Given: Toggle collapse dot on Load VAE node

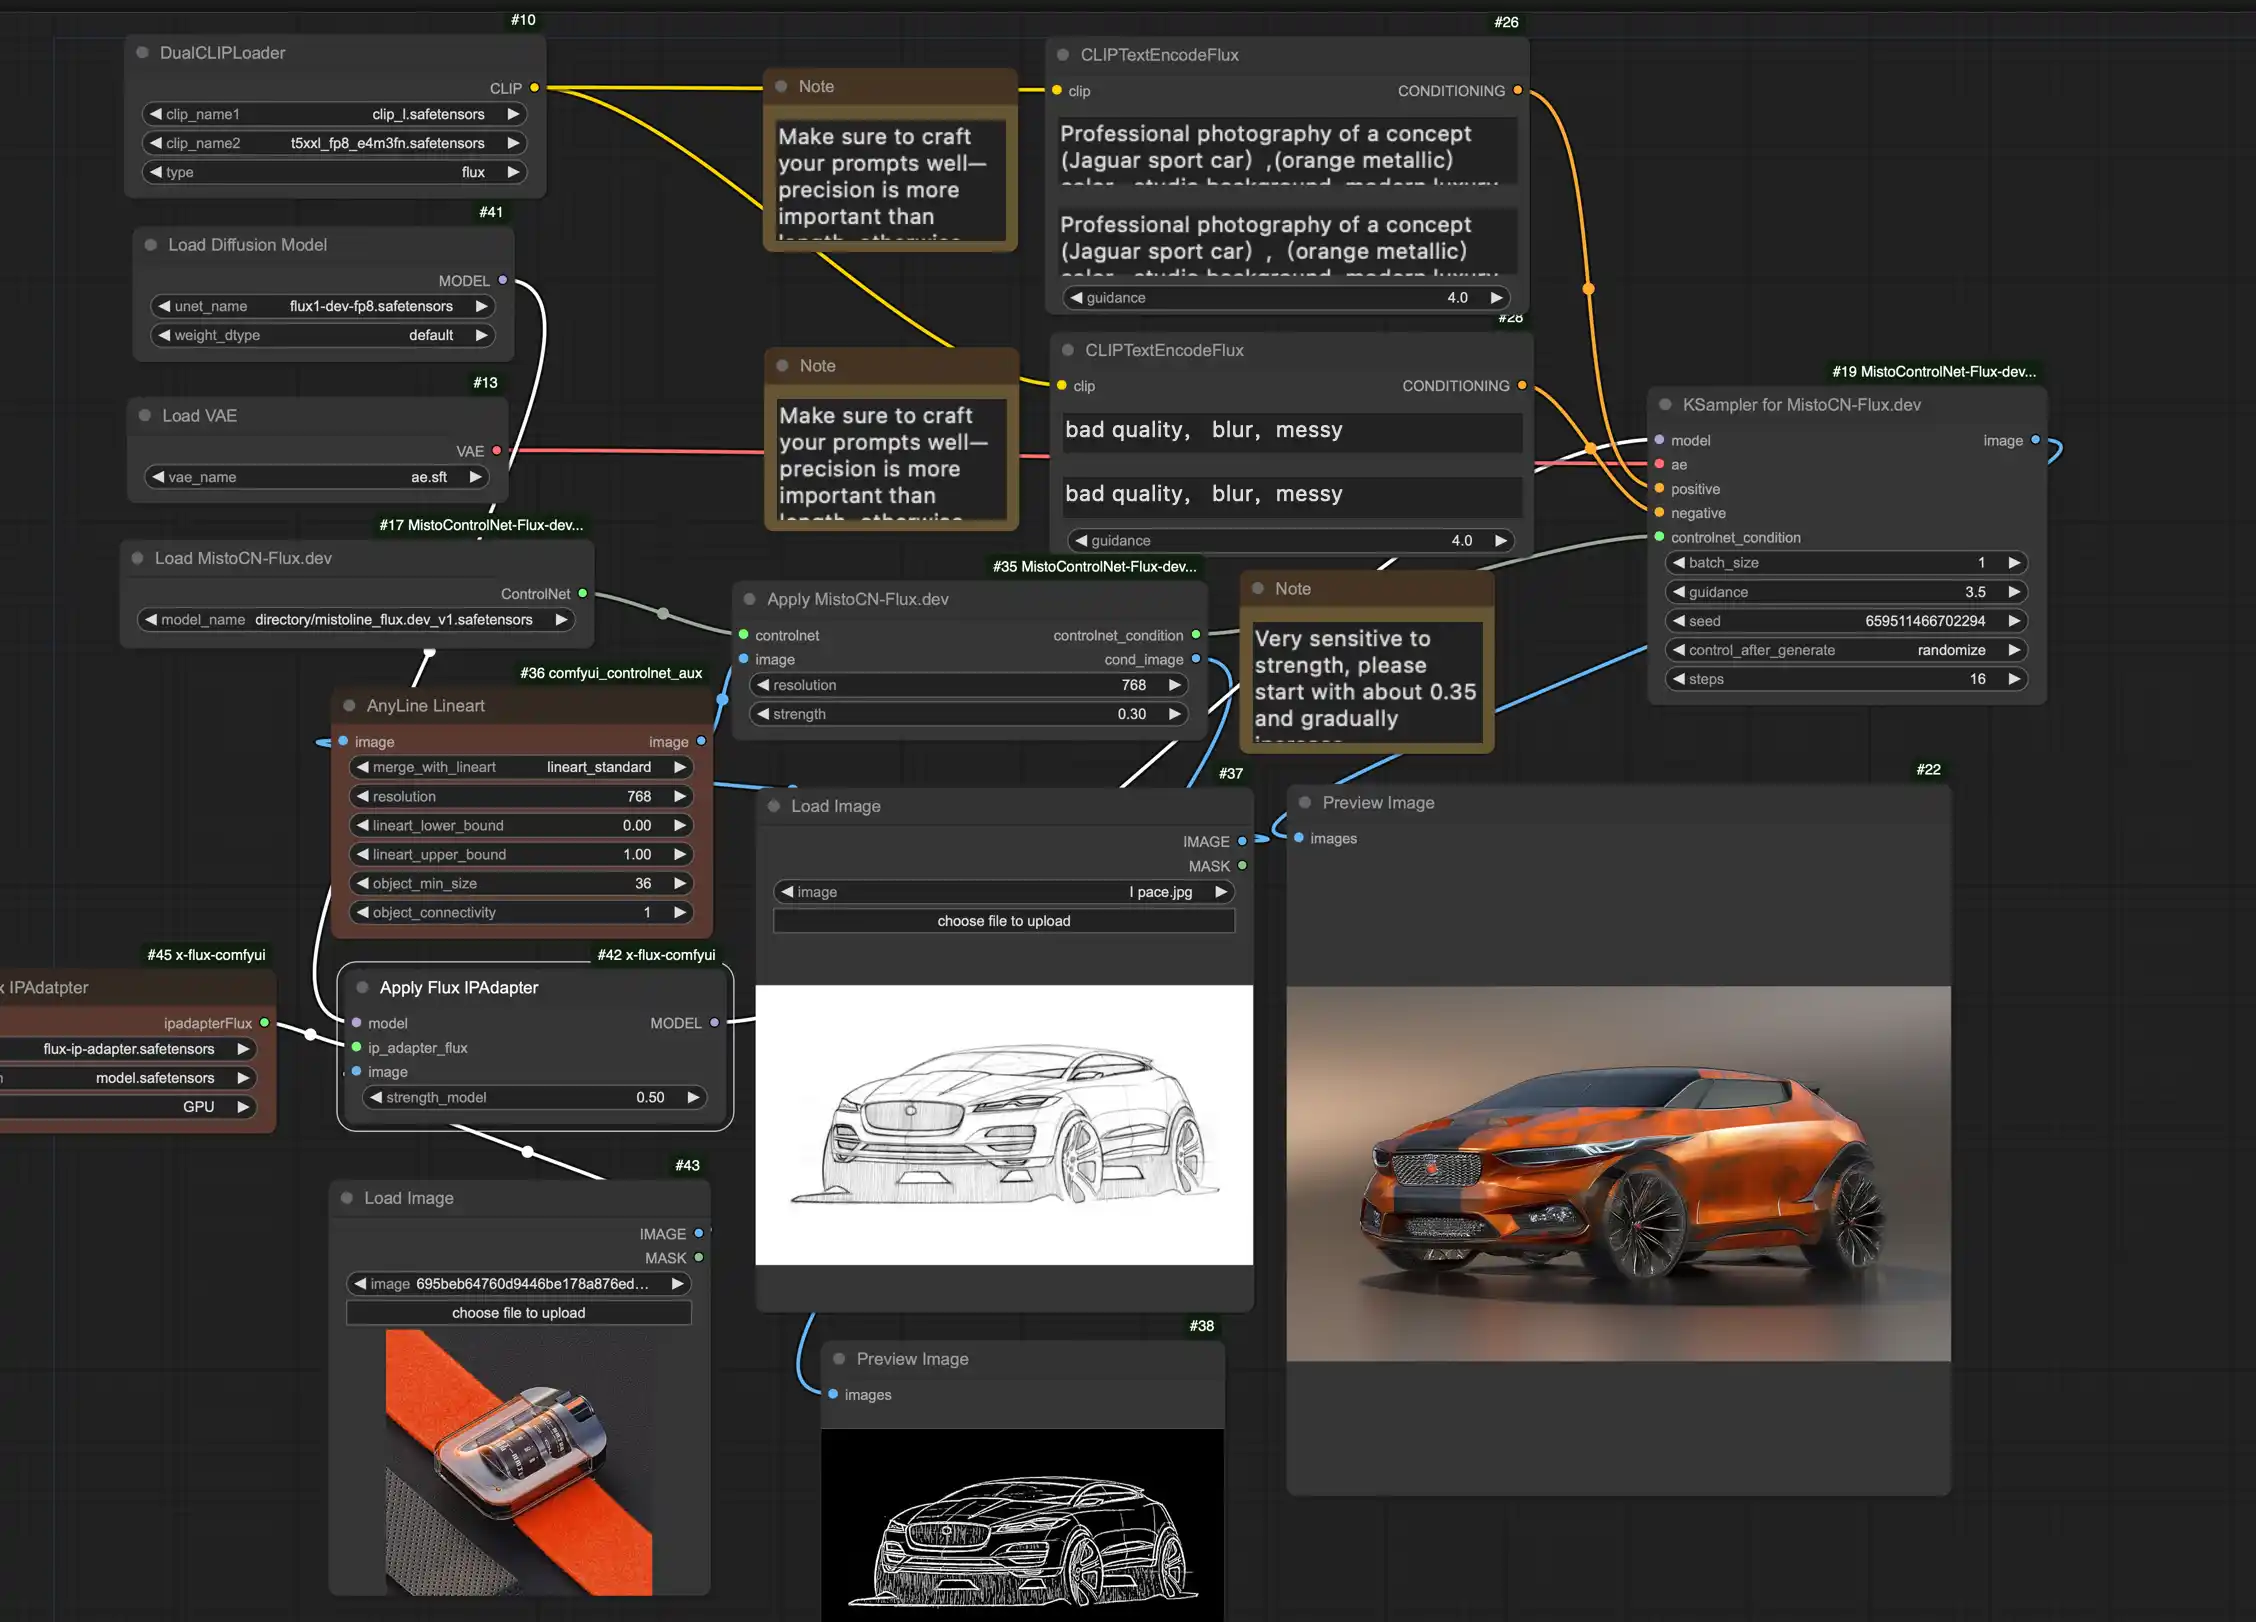Looking at the screenshot, I should [144, 415].
